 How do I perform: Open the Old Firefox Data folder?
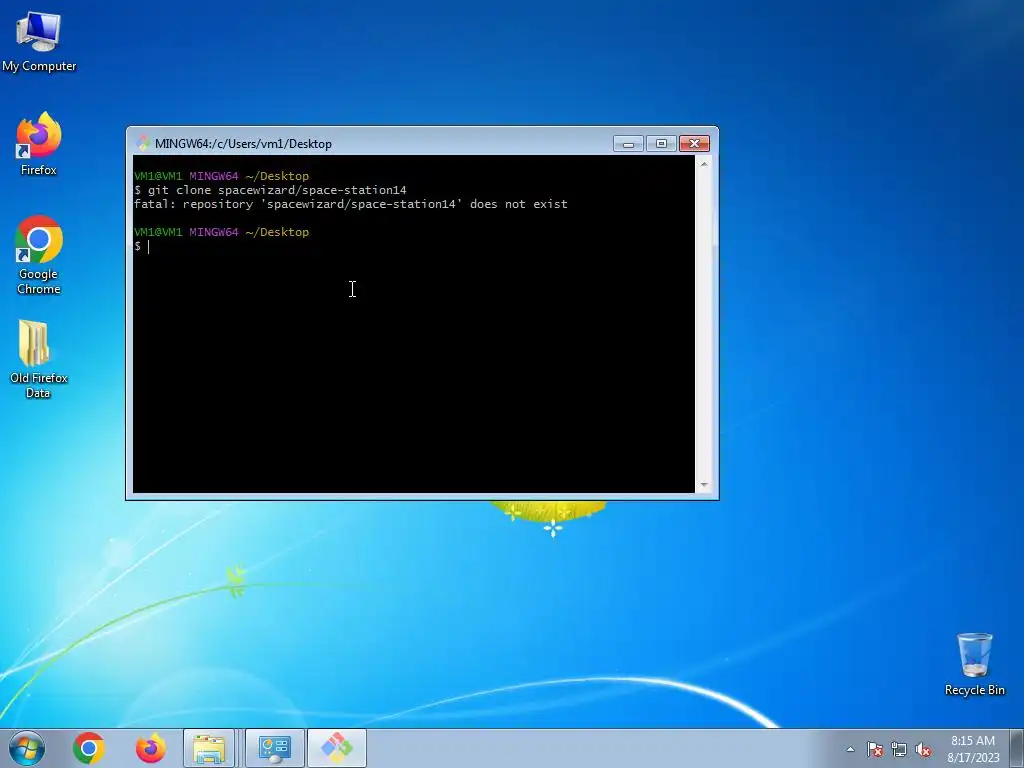pyautogui.click(x=39, y=359)
